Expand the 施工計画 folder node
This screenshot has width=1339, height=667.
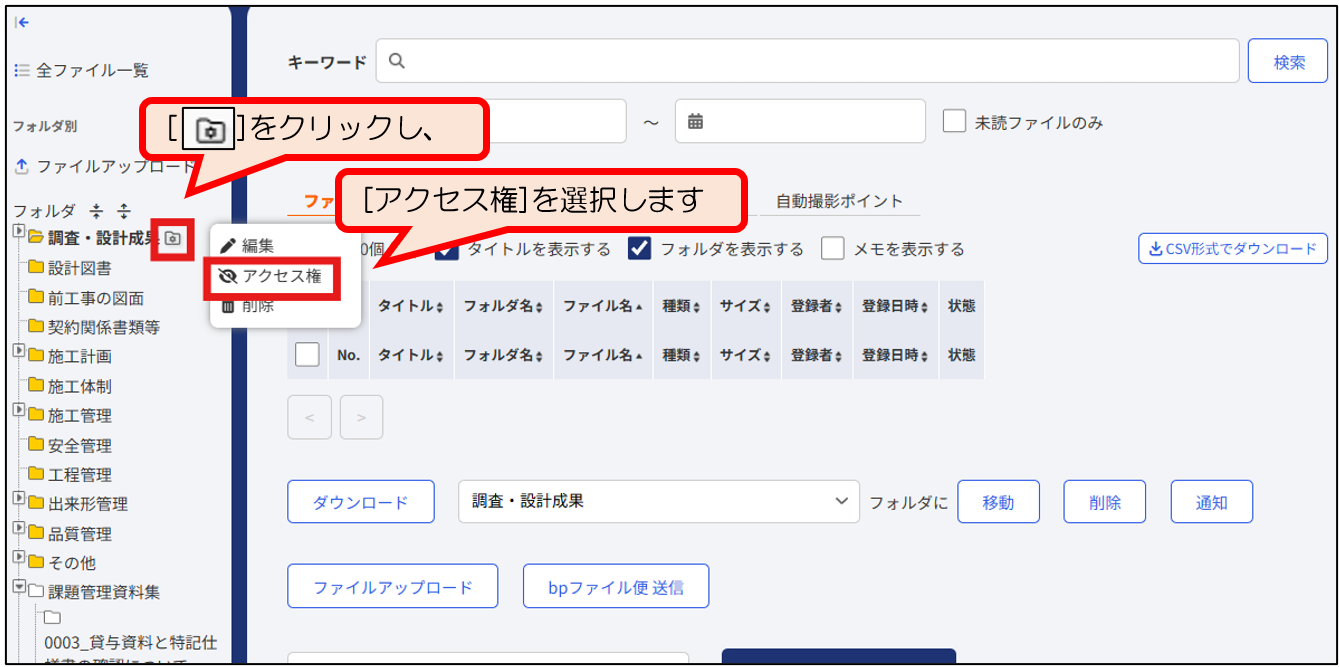(19, 351)
